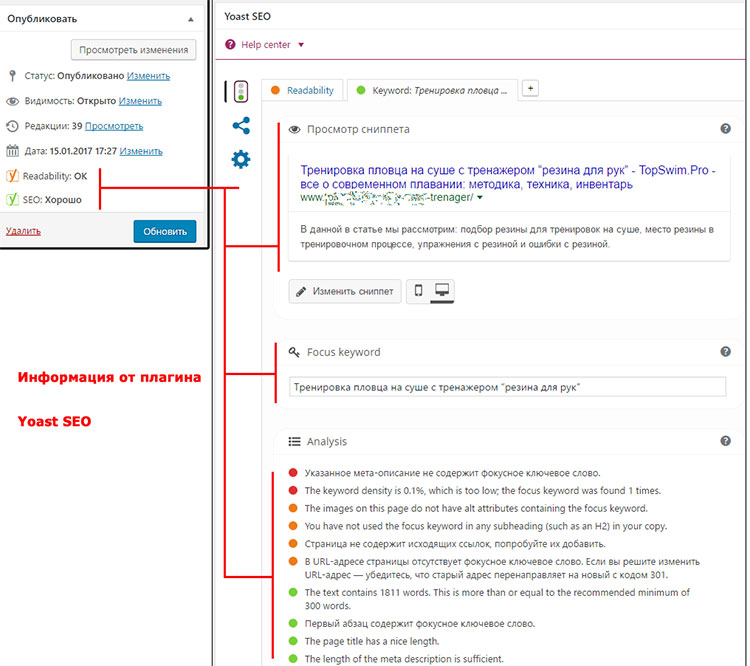Open the traffic light content optimization tab
This screenshot has height=666, width=750.
coord(241,91)
